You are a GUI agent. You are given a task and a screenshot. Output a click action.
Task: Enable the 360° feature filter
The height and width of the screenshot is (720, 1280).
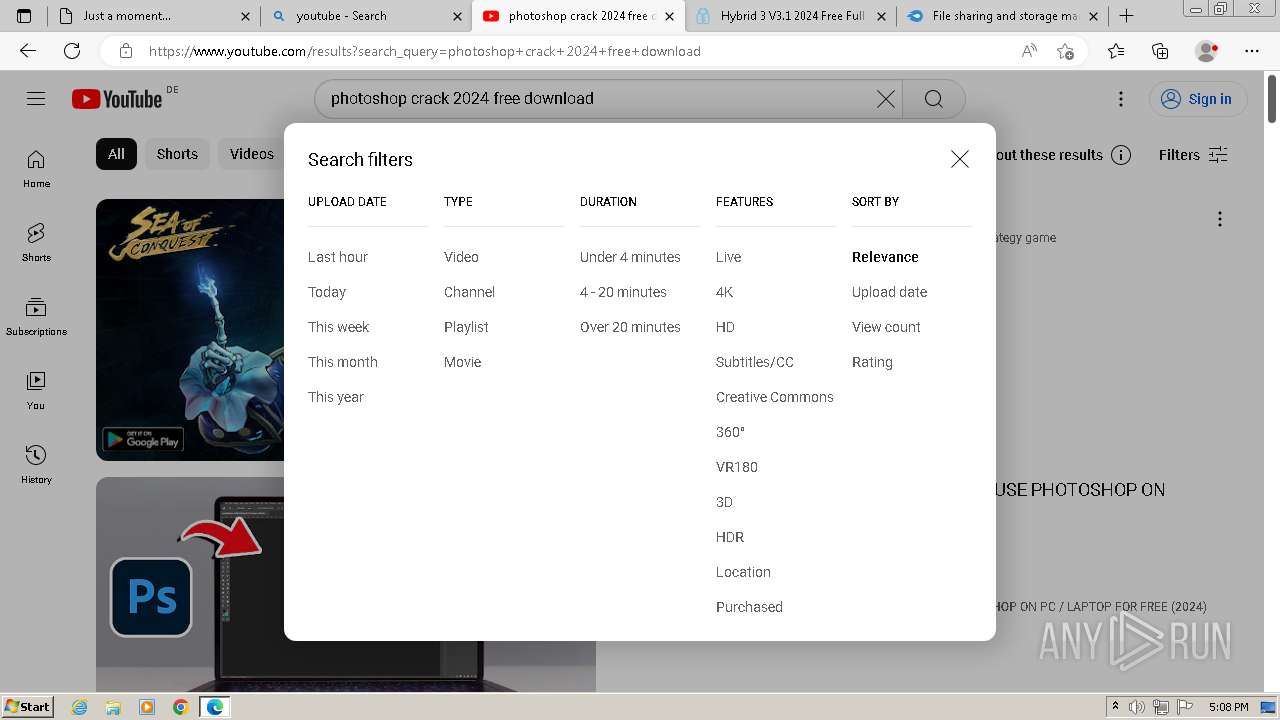731,432
